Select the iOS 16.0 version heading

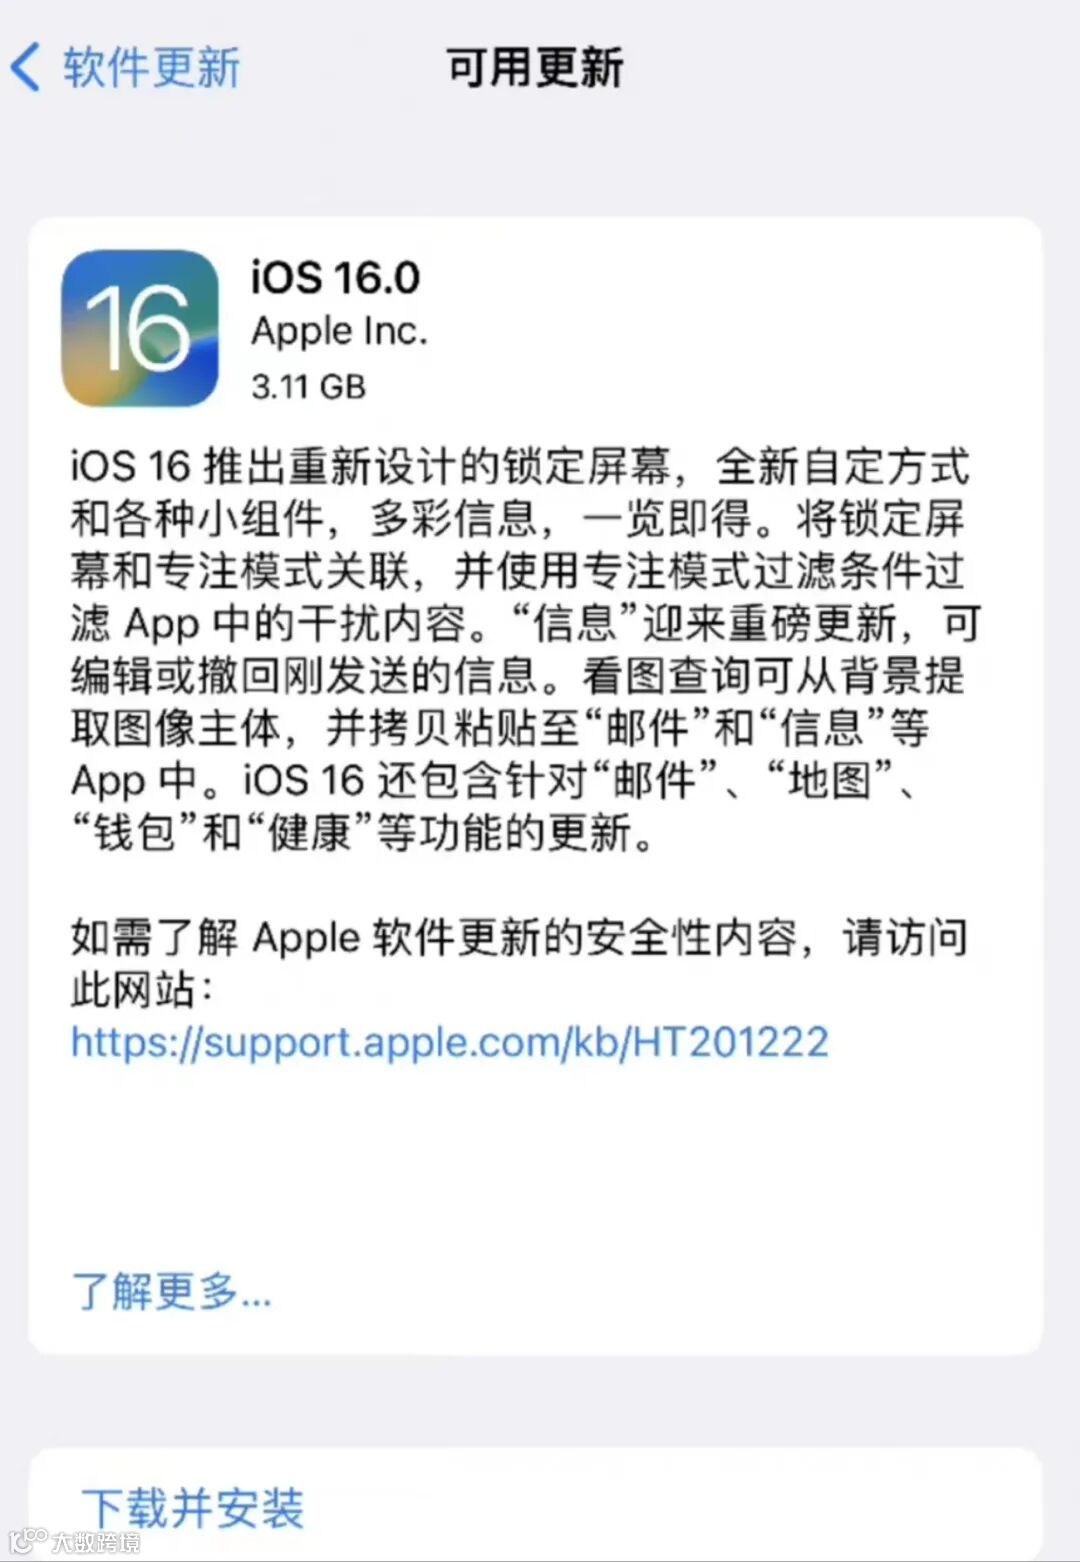pyautogui.click(x=335, y=277)
